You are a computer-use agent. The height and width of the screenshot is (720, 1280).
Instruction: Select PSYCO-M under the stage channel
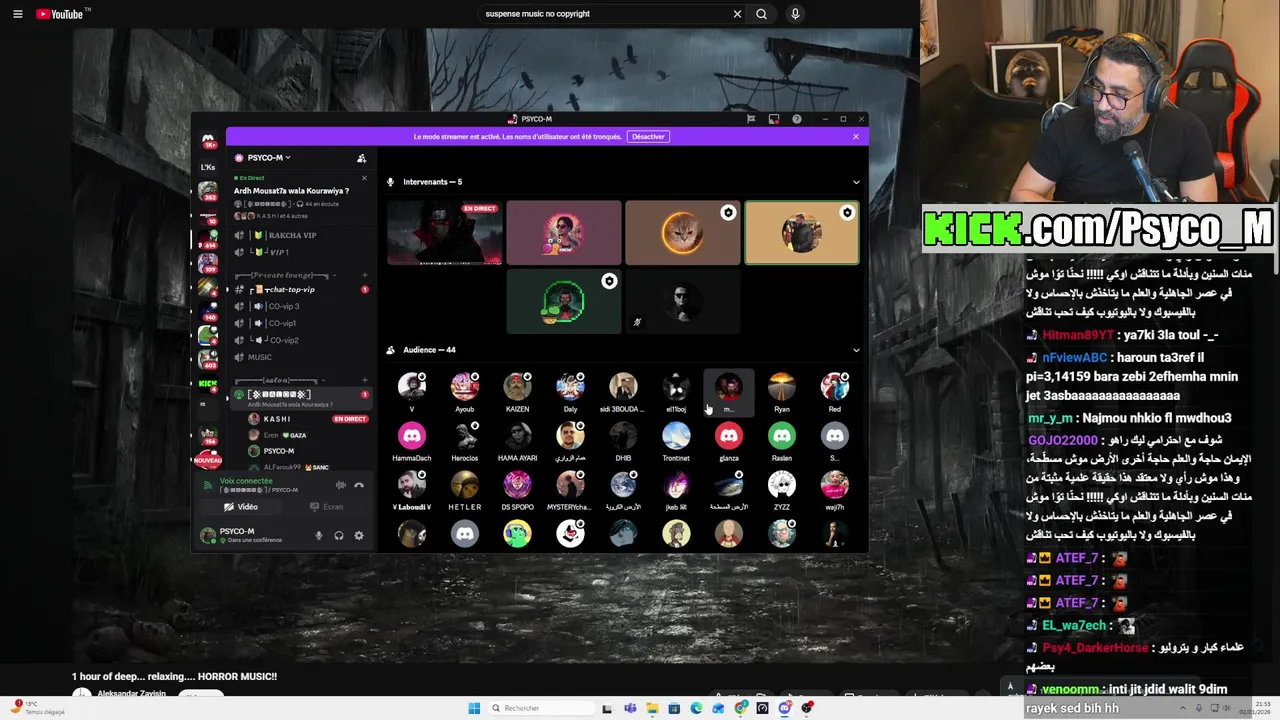pyautogui.click(x=308, y=451)
